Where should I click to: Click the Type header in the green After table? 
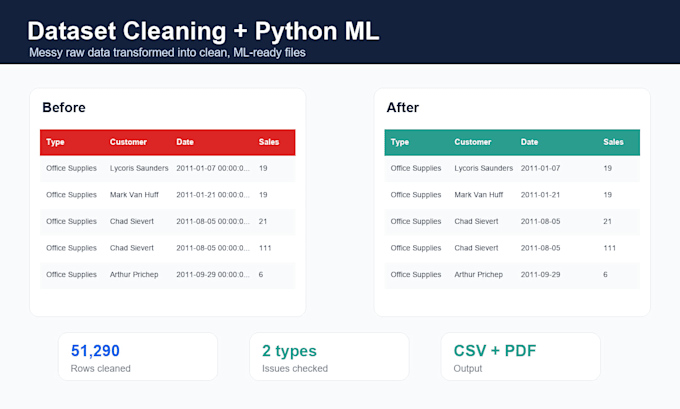click(x=399, y=142)
